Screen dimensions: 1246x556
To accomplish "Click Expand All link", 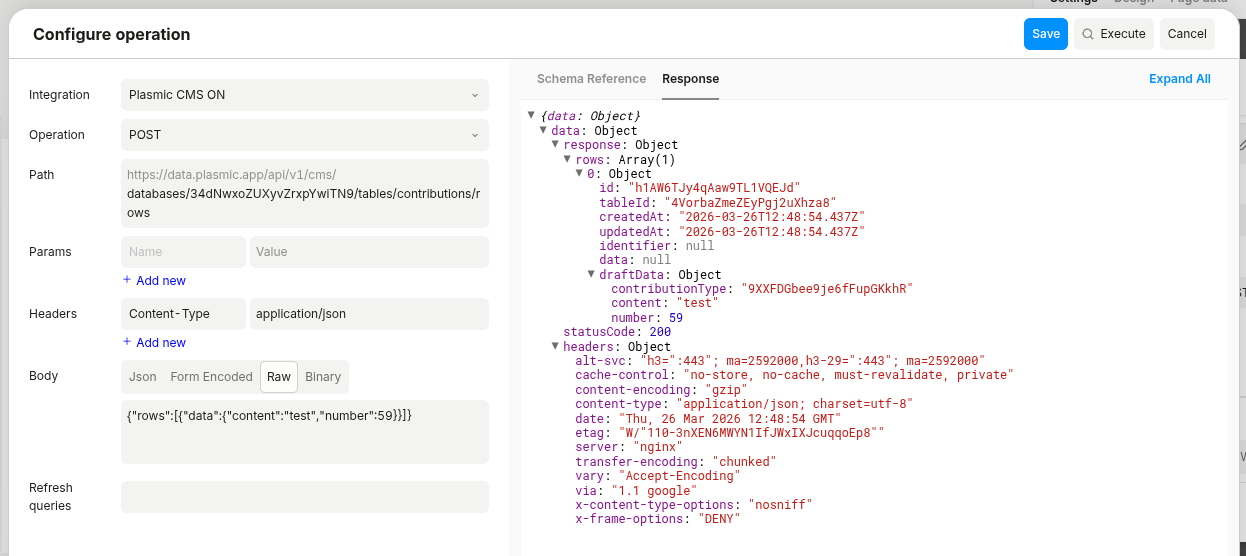I will click(1179, 79).
